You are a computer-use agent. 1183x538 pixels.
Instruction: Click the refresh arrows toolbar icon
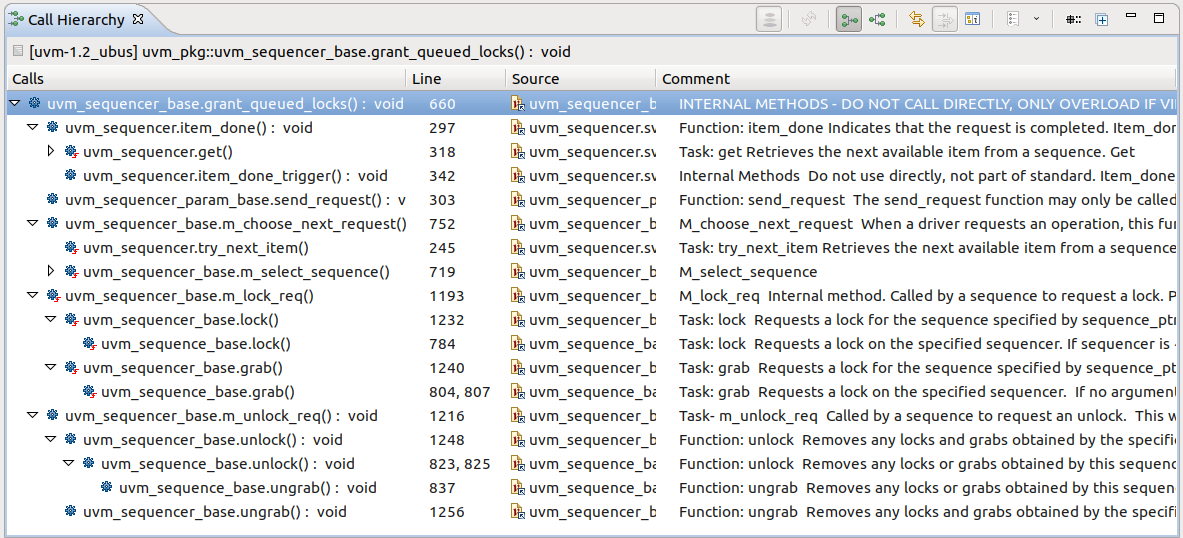pyautogui.click(x=808, y=19)
